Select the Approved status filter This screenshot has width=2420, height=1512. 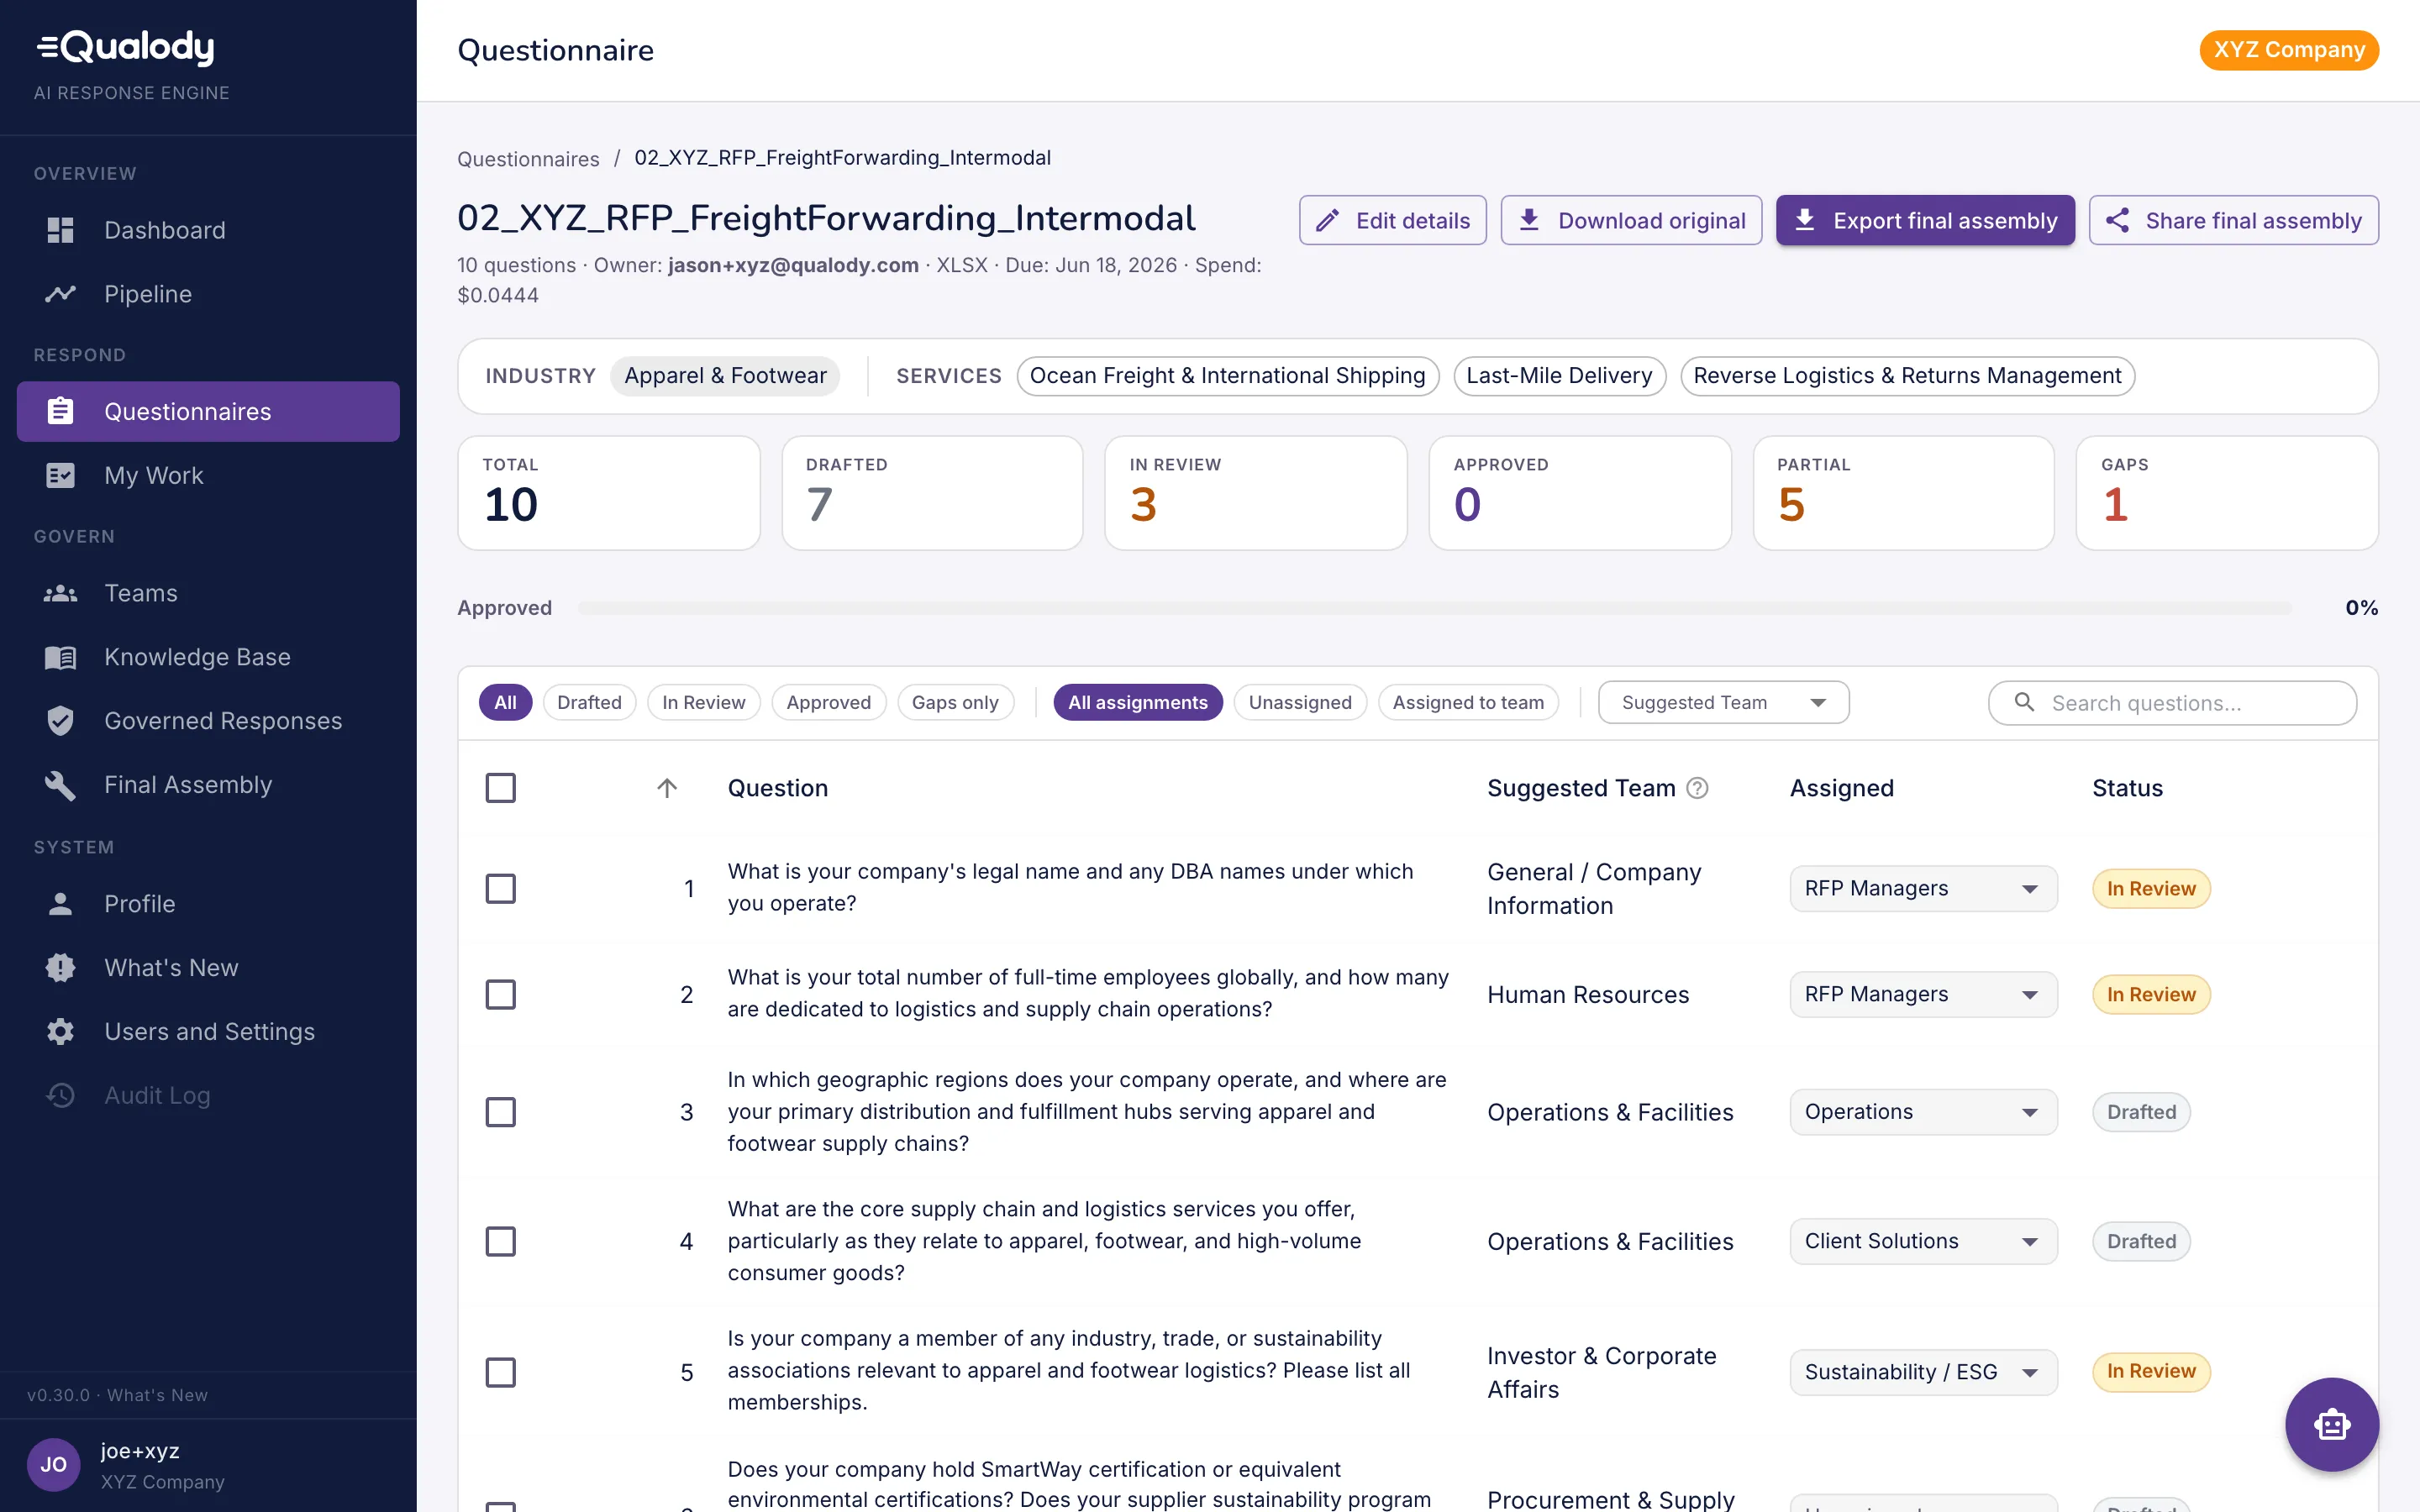(828, 703)
